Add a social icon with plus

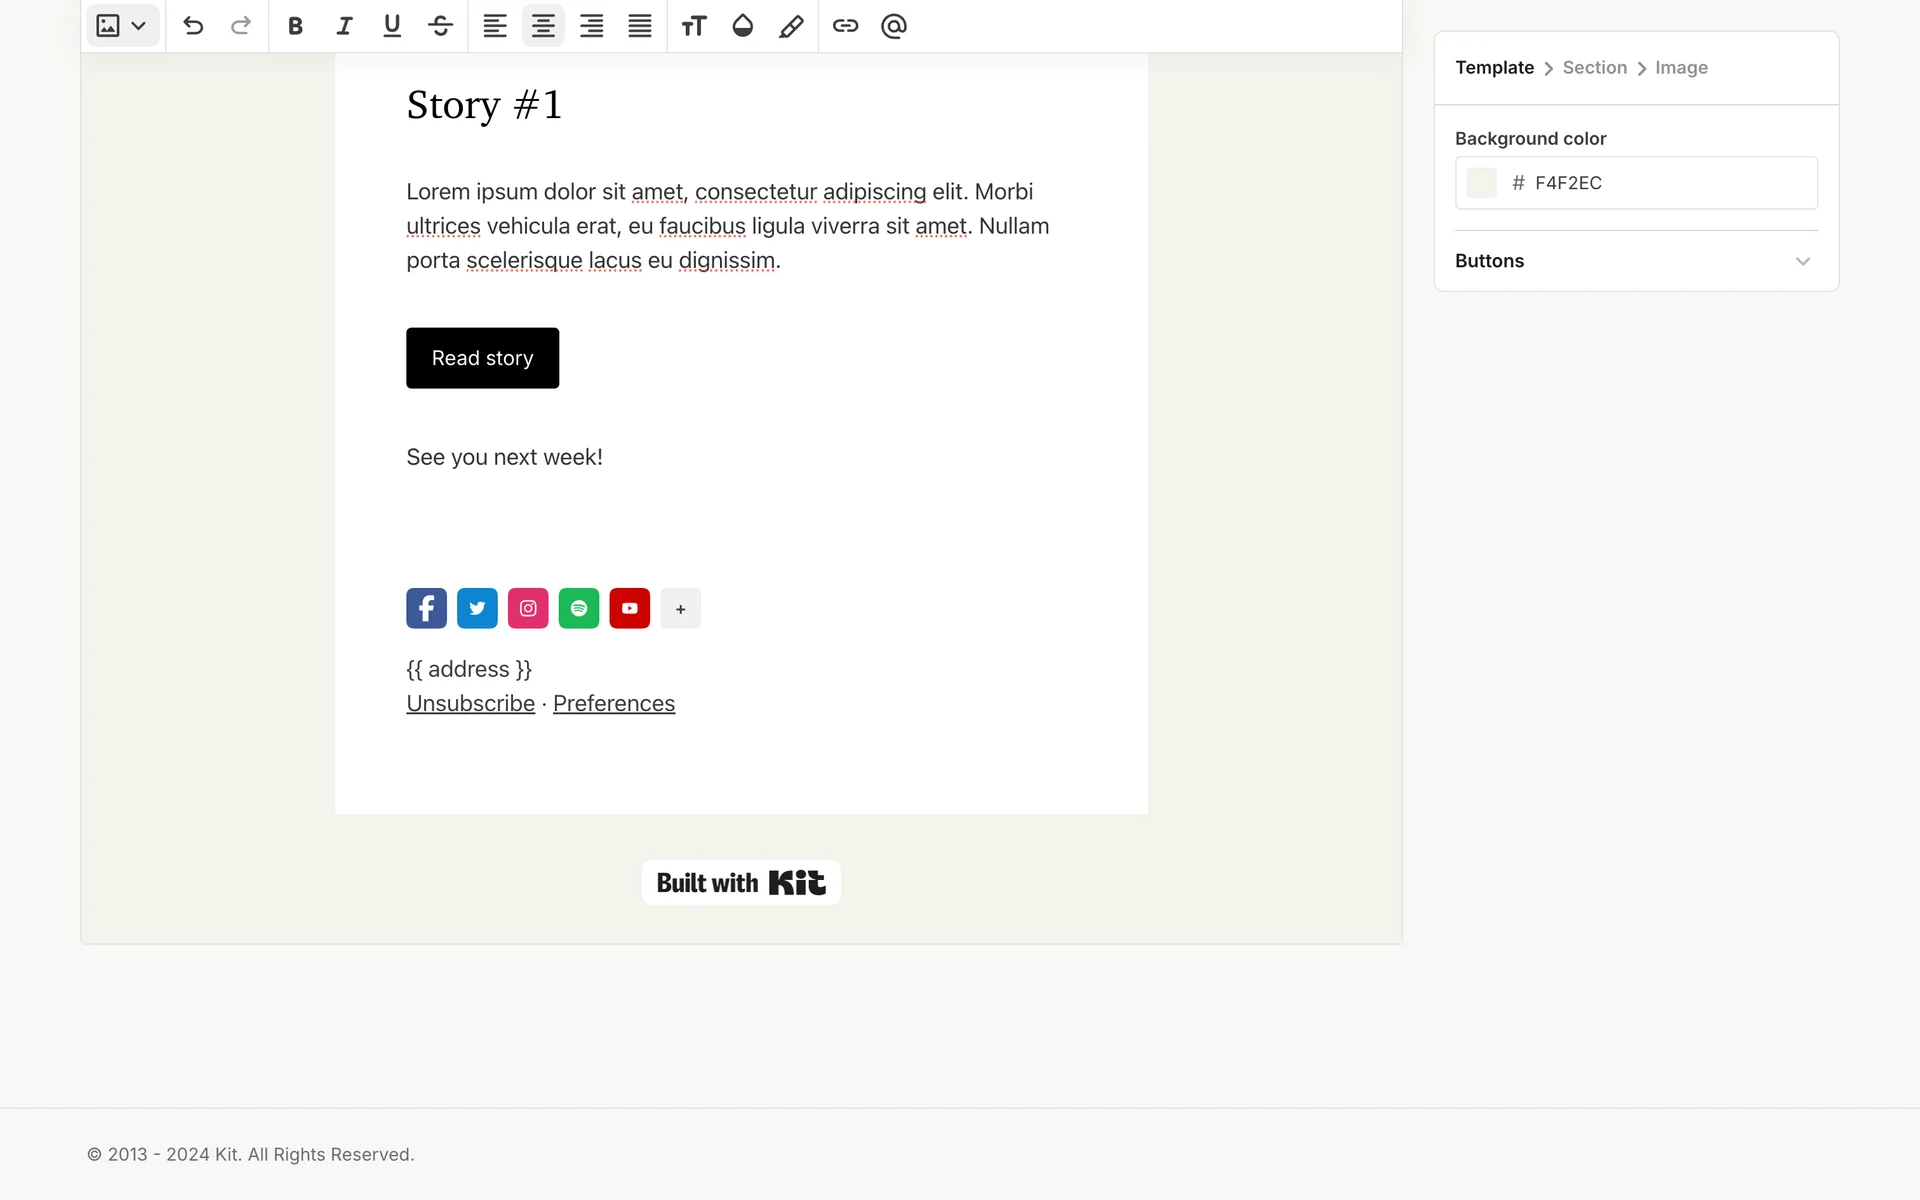(x=680, y=609)
